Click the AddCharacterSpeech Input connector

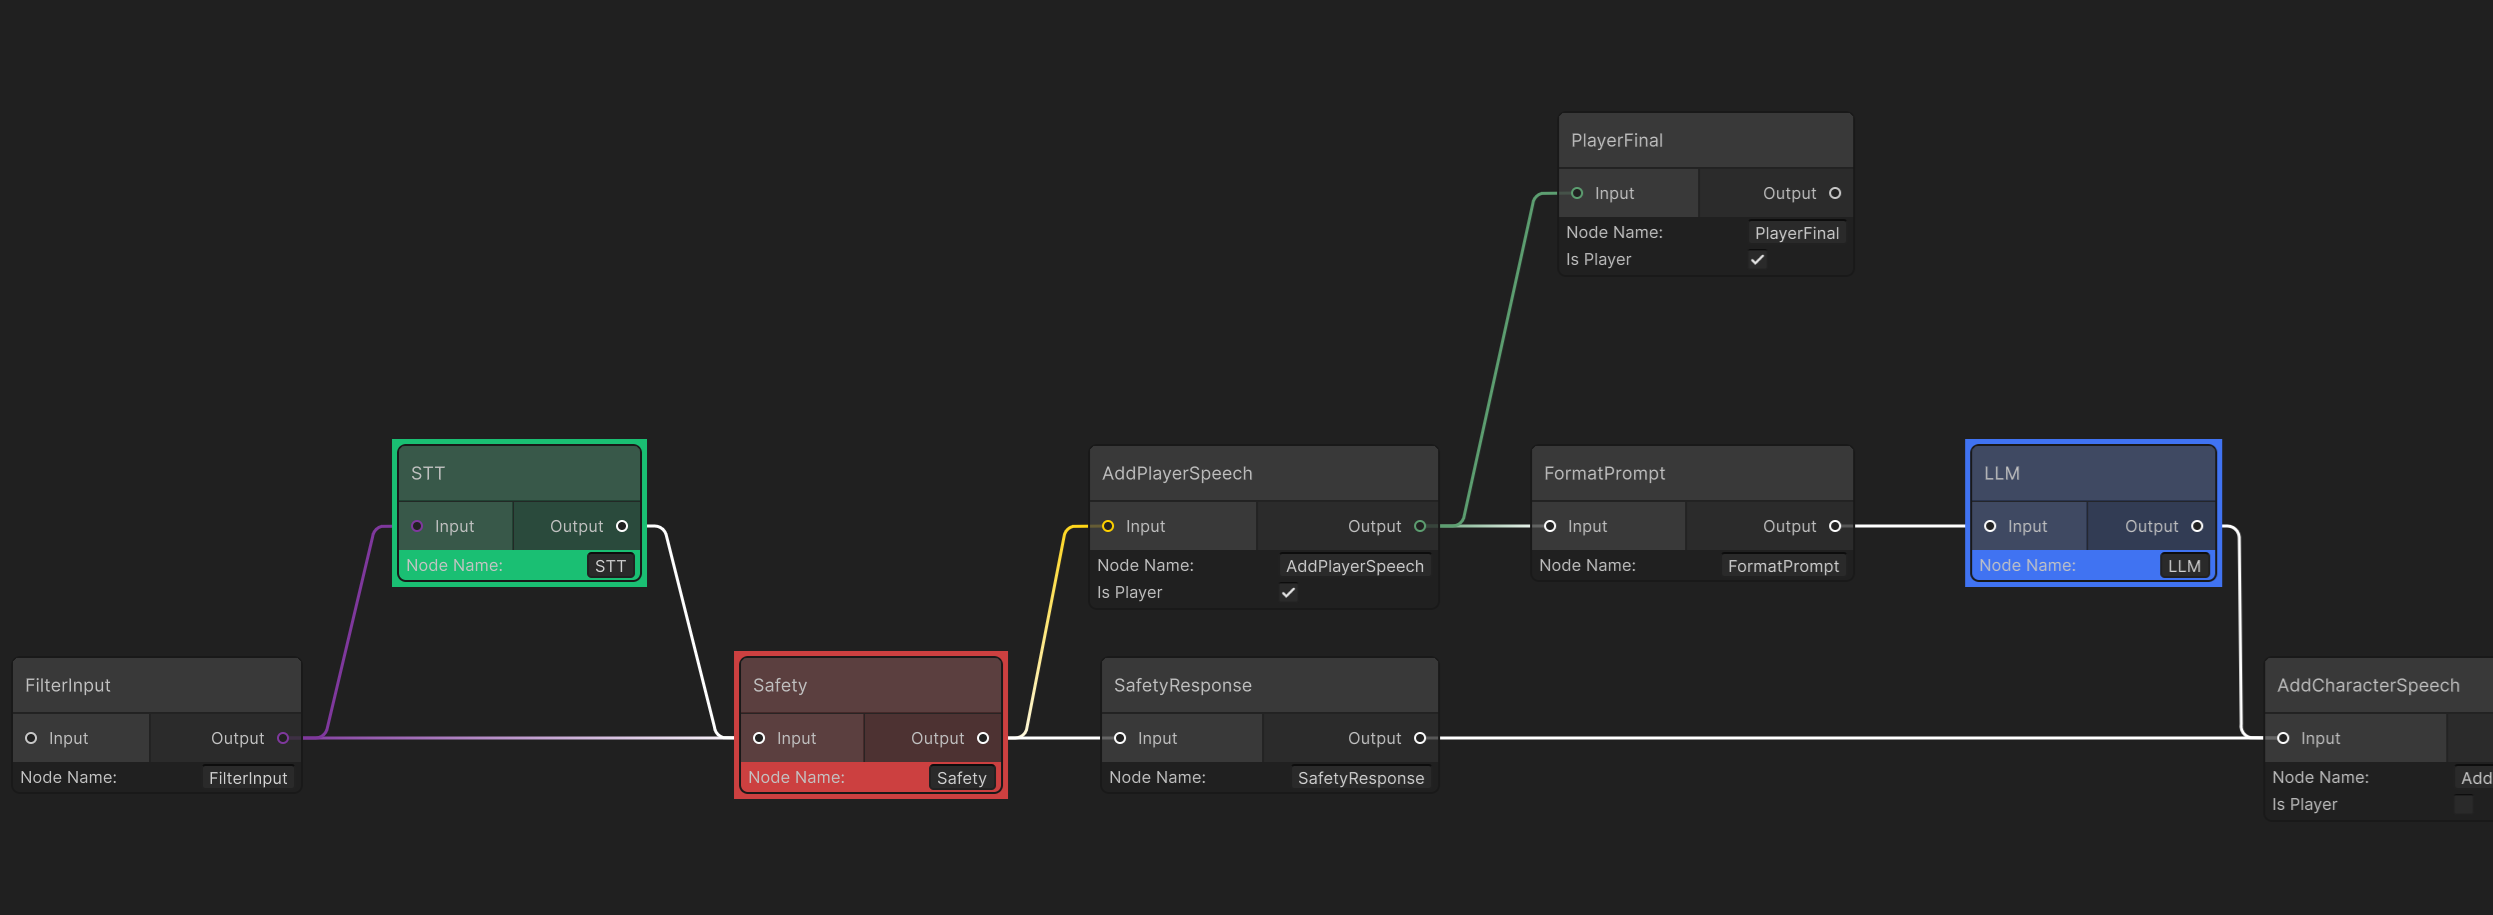tap(2283, 738)
